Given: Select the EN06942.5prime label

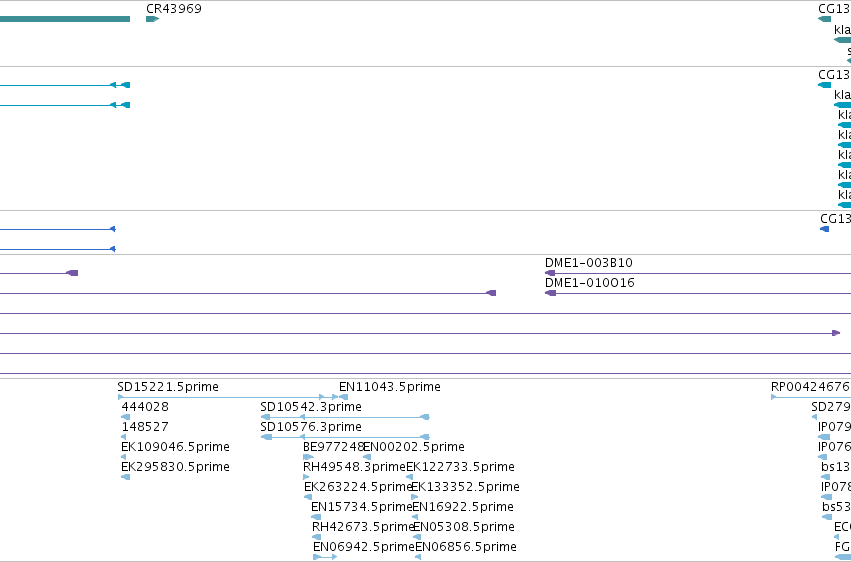Looking at the screenshot, I should [364, 547].
